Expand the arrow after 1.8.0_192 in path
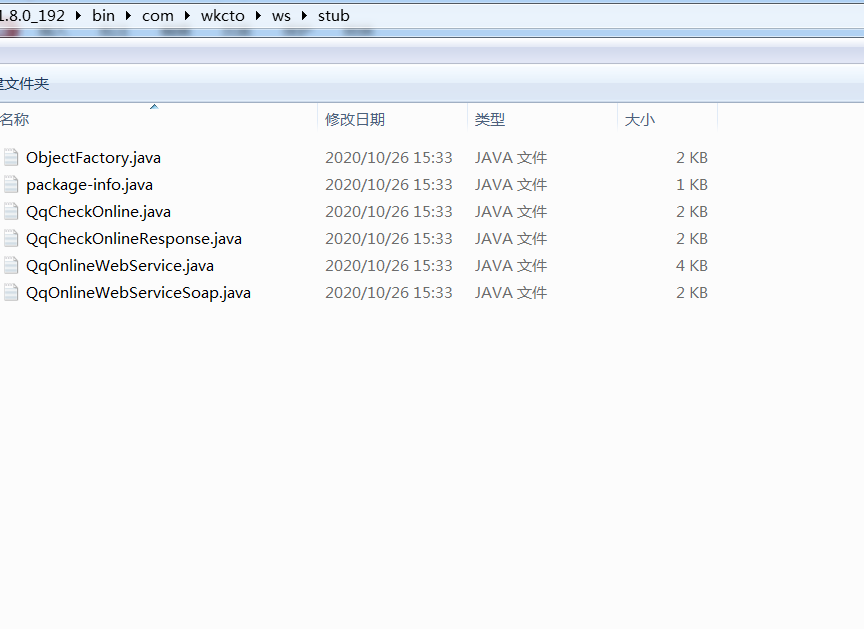This screenshot has width=864, height=629. pos(78,16)
